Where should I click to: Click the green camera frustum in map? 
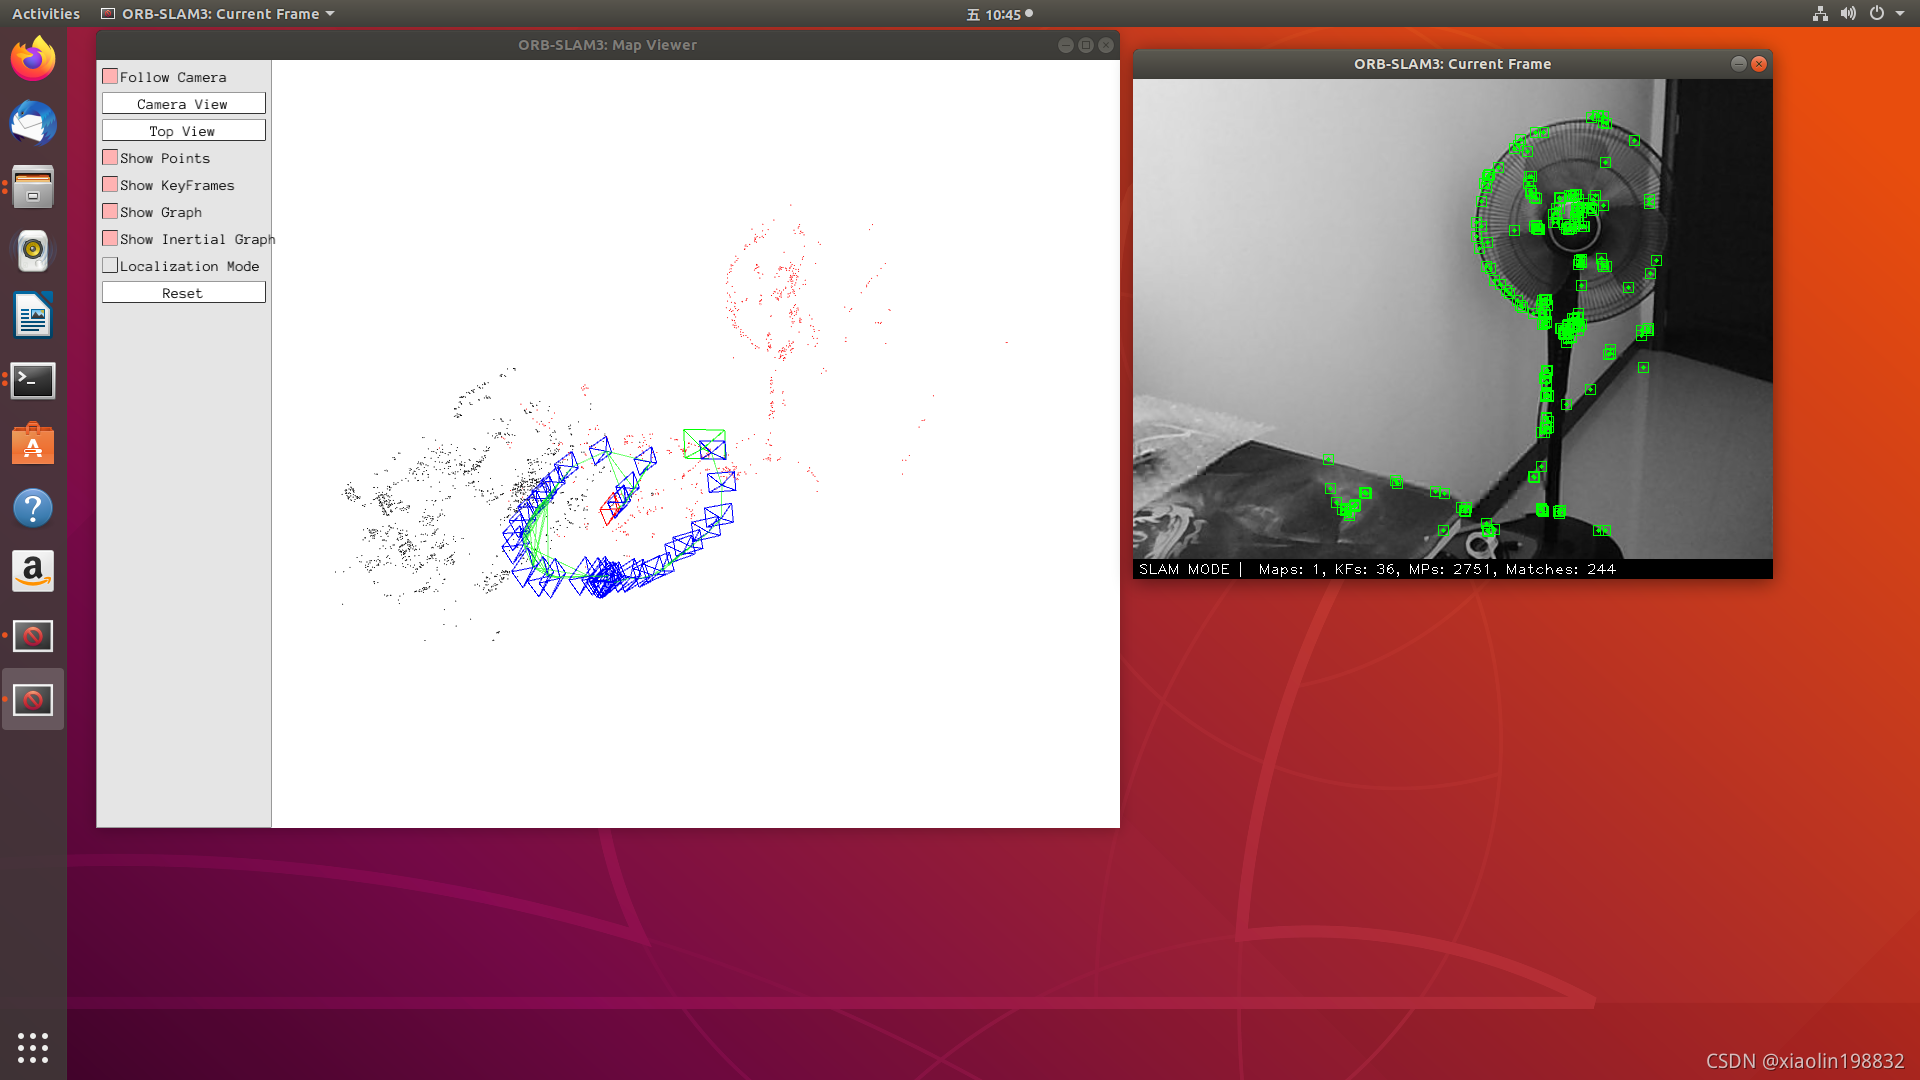(x=704, y=443)
